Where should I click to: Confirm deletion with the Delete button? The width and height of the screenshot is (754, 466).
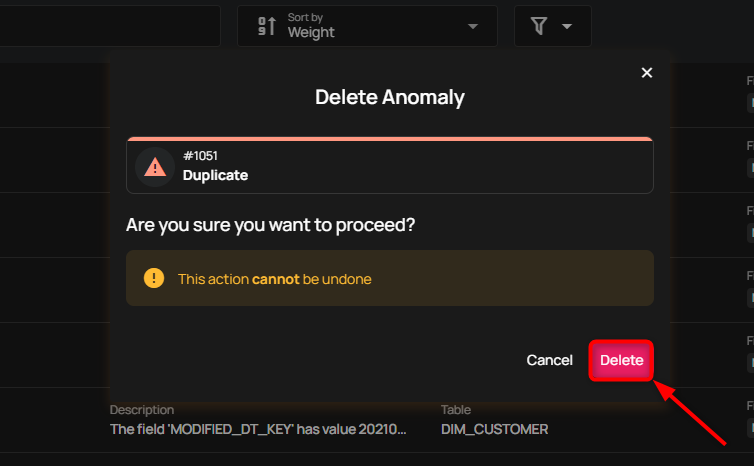point(621,360)
